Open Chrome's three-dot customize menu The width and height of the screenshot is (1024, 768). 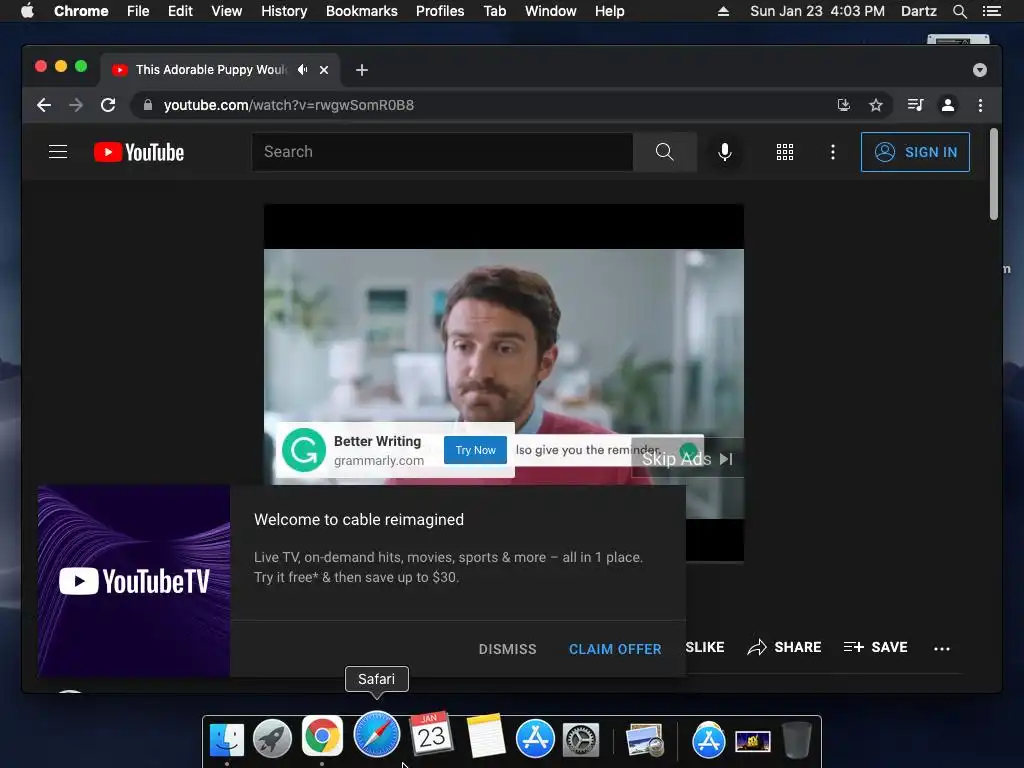[x=980, y=105]
